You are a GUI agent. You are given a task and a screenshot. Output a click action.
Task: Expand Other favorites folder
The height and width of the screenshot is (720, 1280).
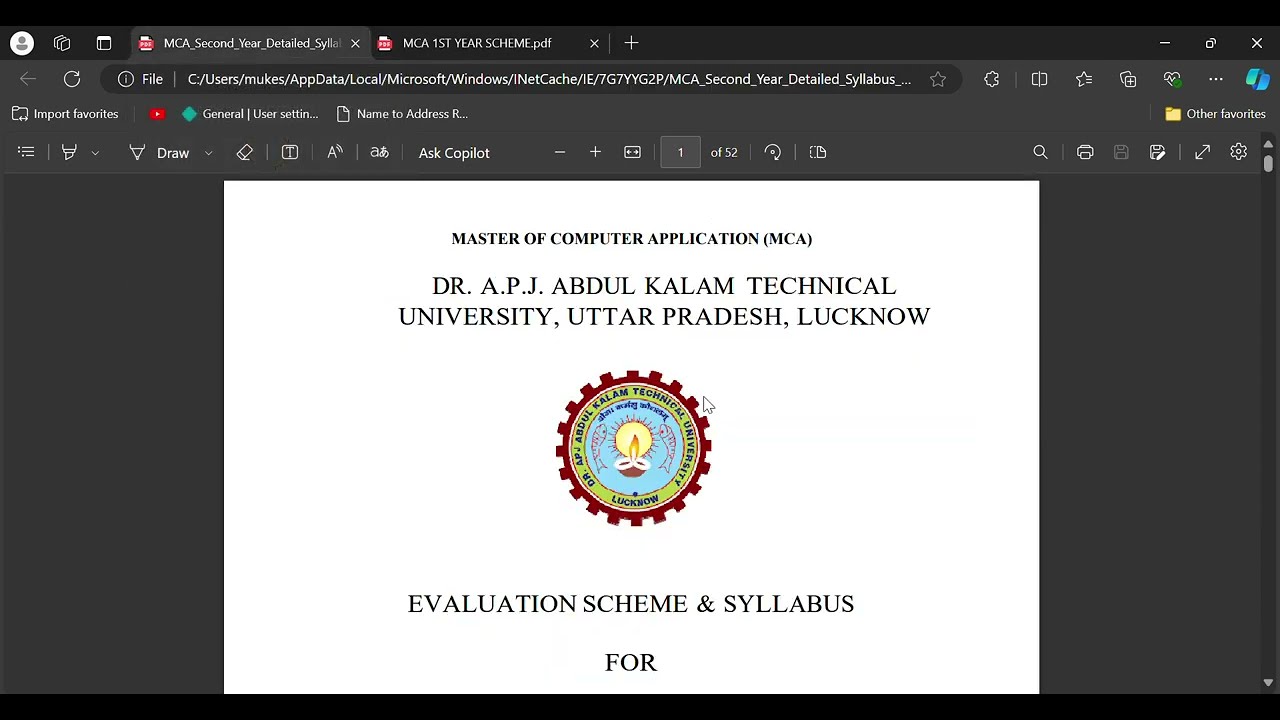tap(1216, 114)
